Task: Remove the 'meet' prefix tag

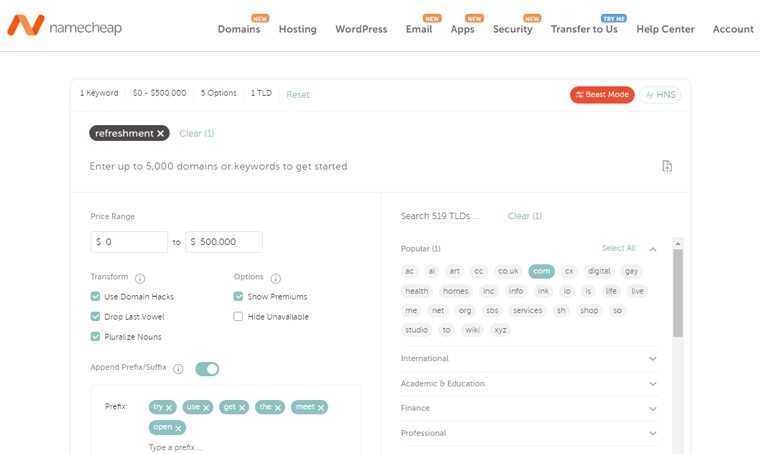Action: pos(321,408)
